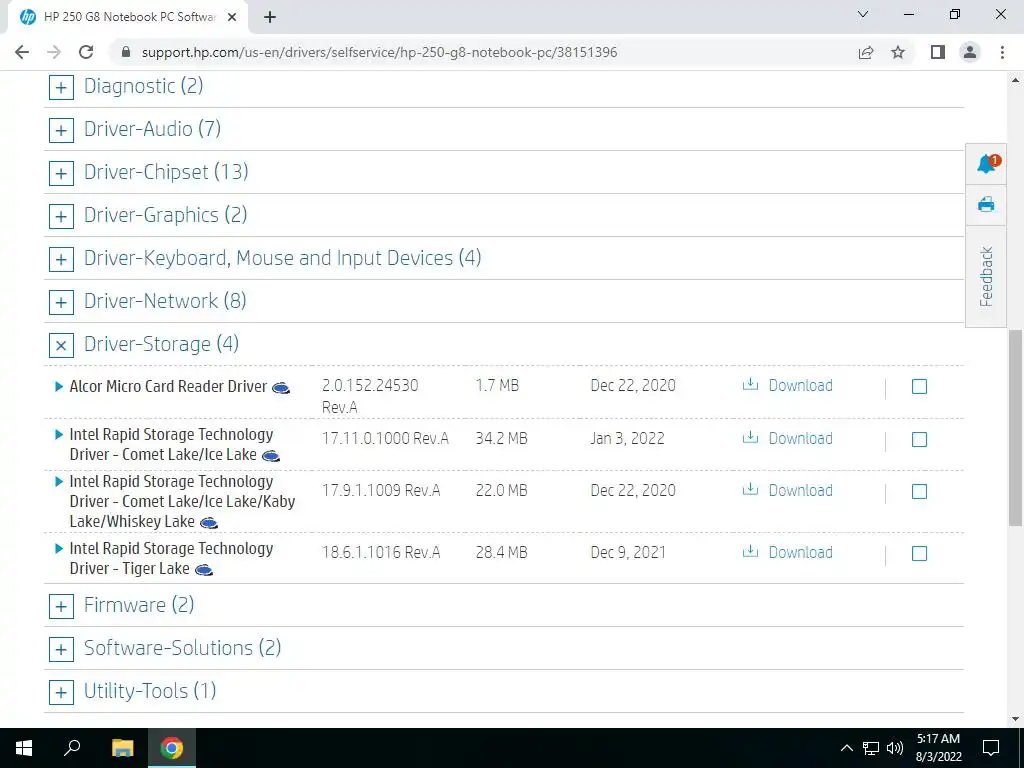Check the Alcor Micro Card Reader checkbox

919,387
